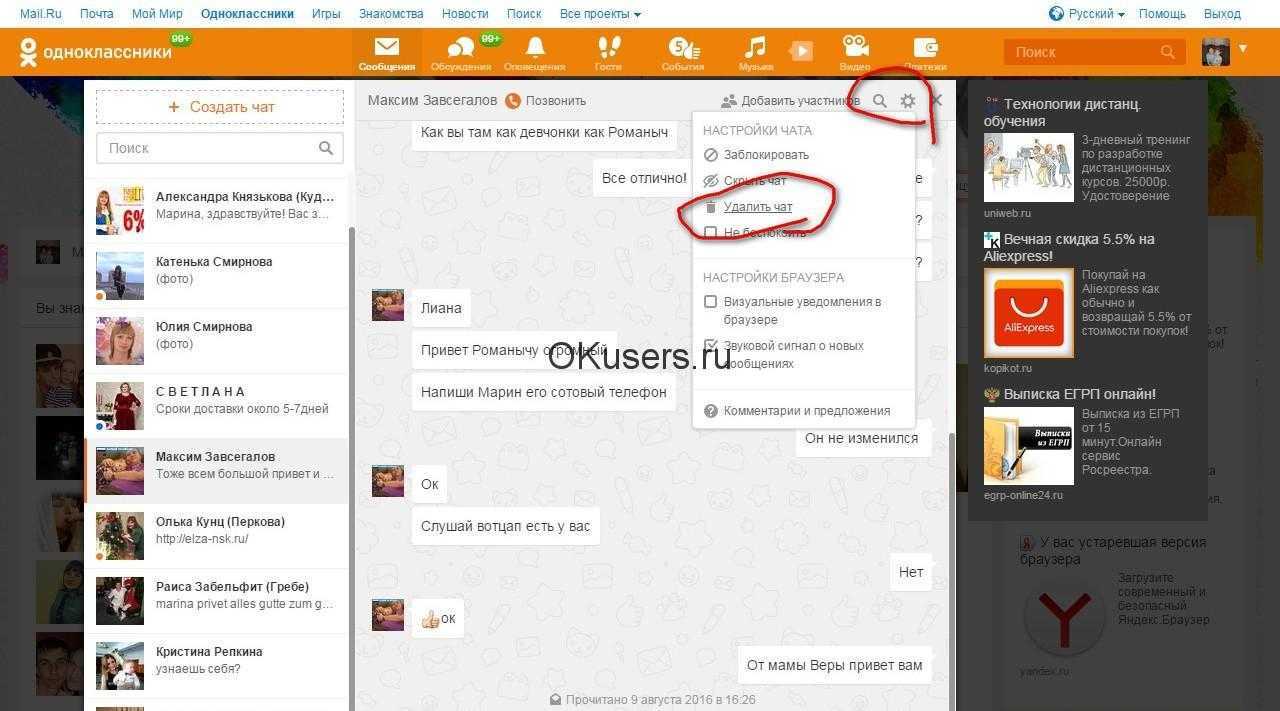Click the chat settings gear icon
The image size is (1280, 711).
pos(908,100)
